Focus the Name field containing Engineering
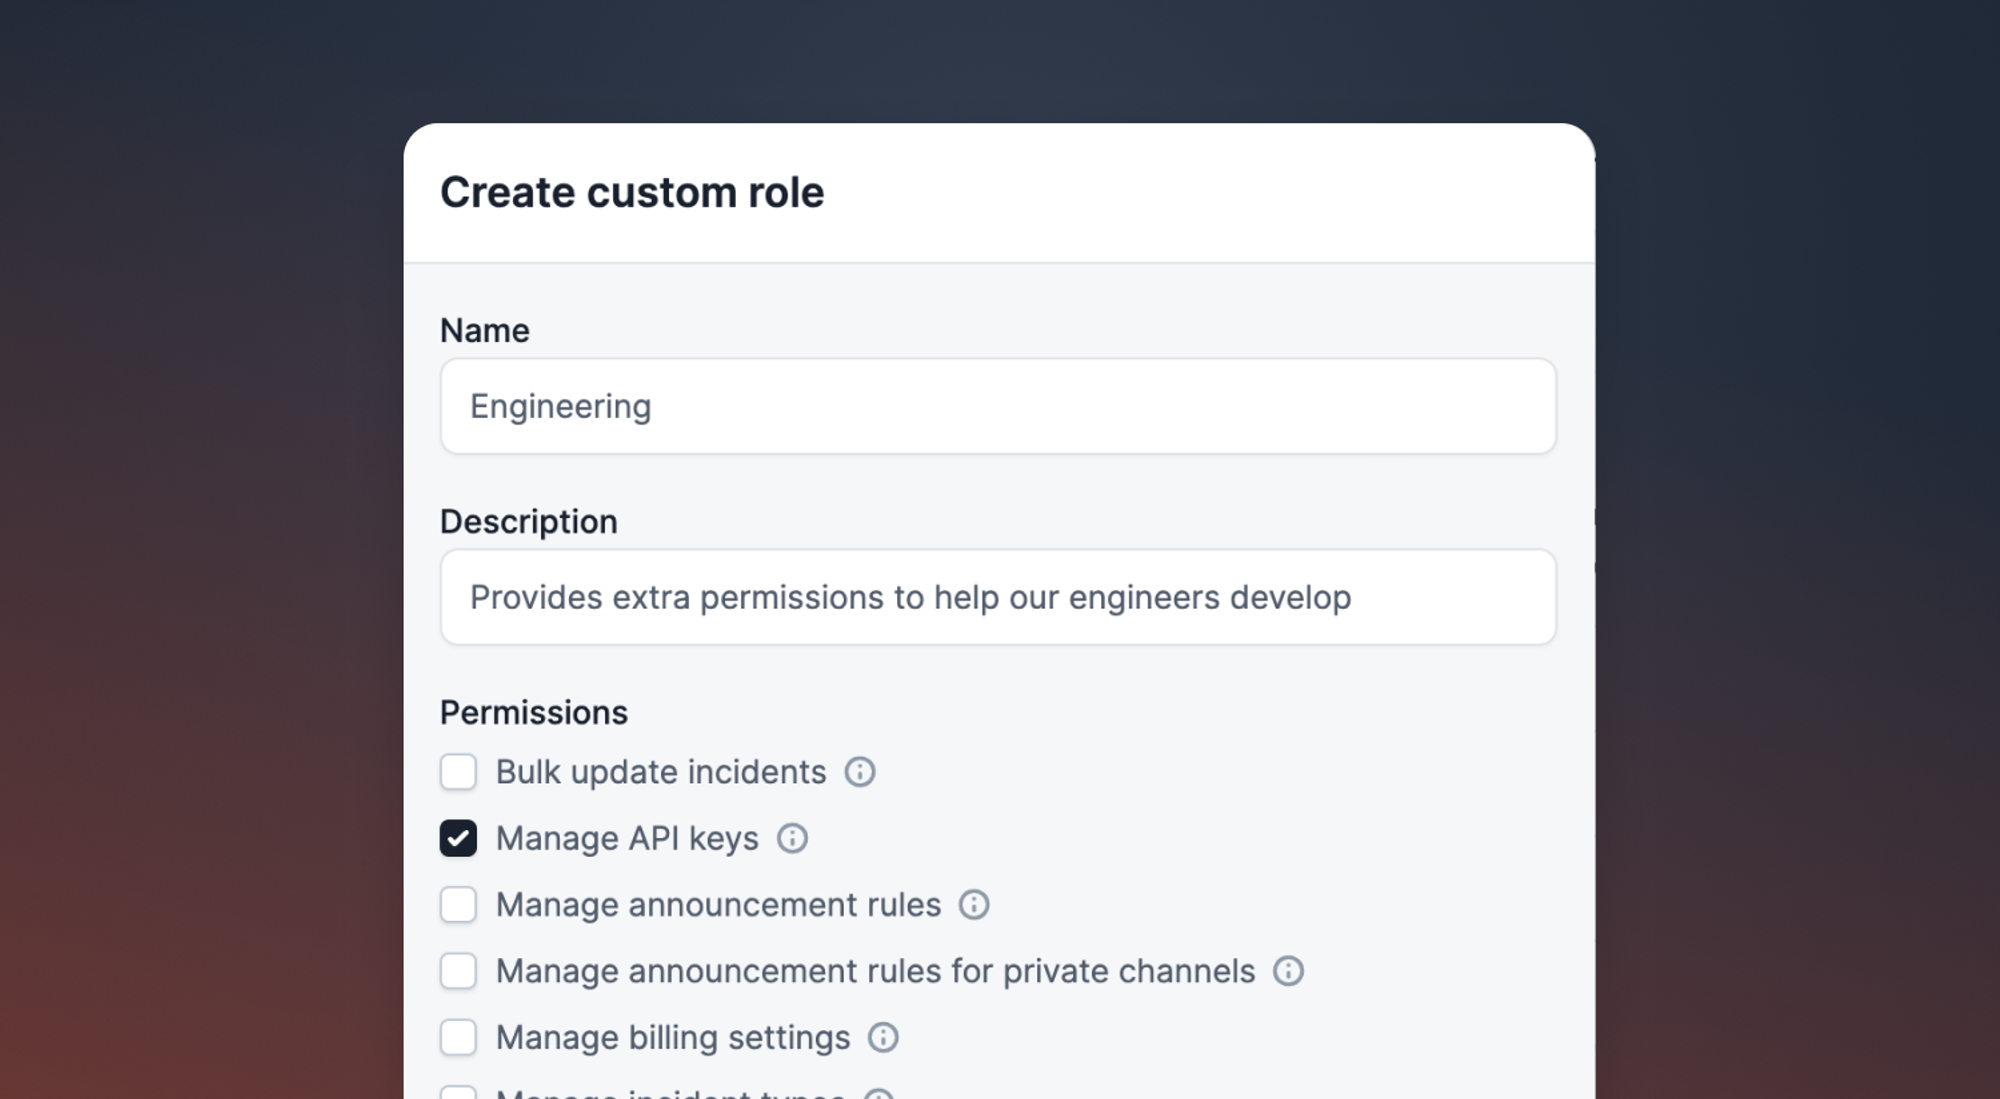Image resolution: width=2000 pixels, height=1099 pixels. [x=997, y=406]
